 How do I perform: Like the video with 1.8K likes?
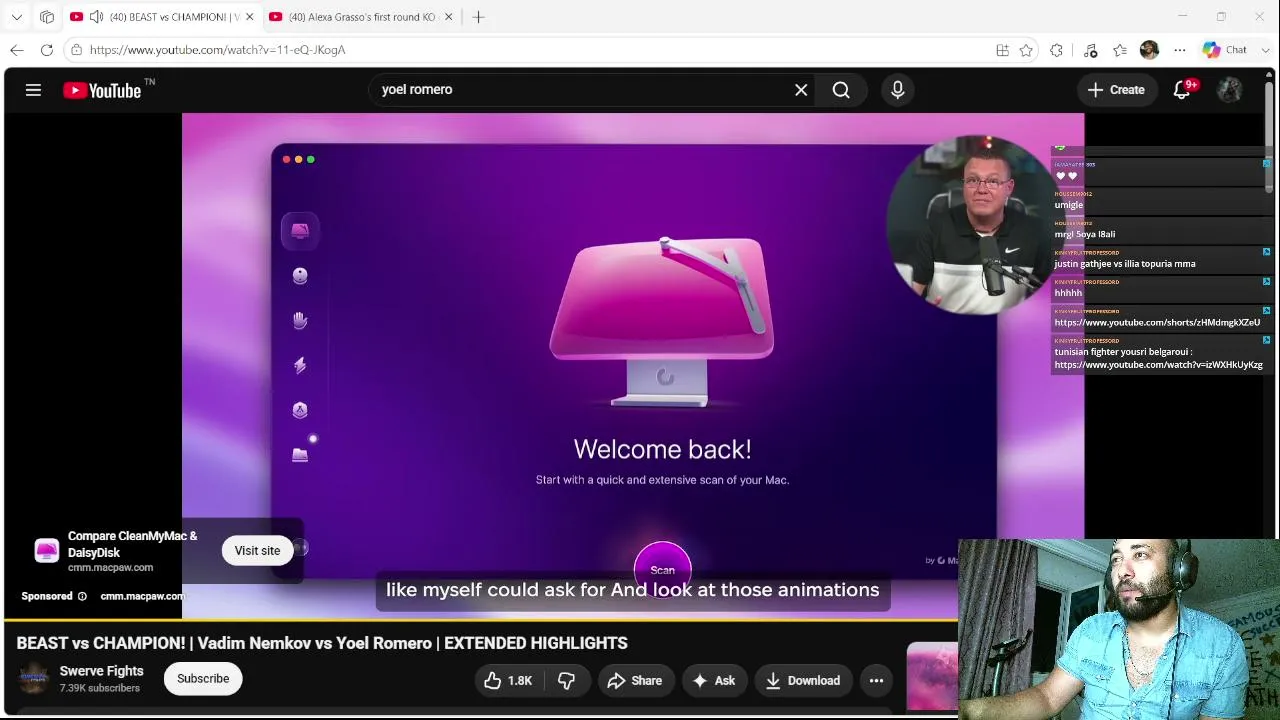point(508,681)
